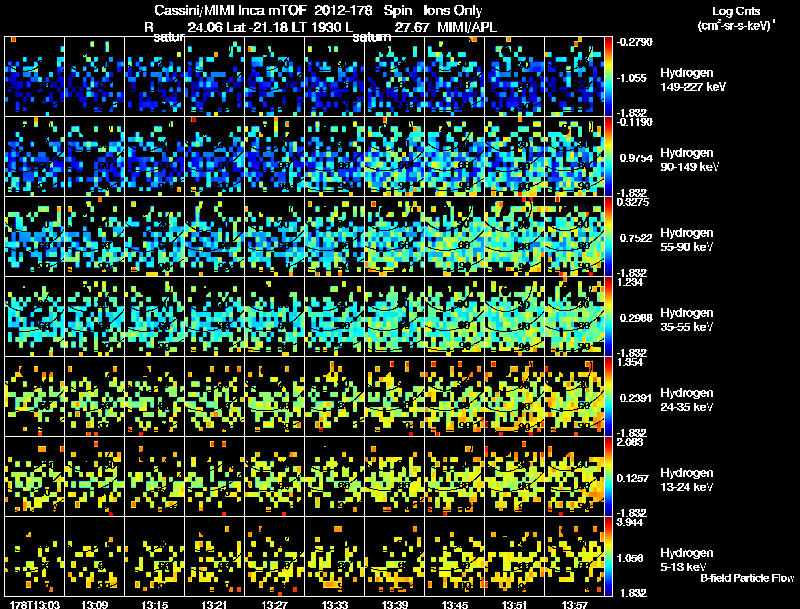Select the Hydrogen 35-55 keV panel at 13:39
800x609 pixels.
coord(394,316)
